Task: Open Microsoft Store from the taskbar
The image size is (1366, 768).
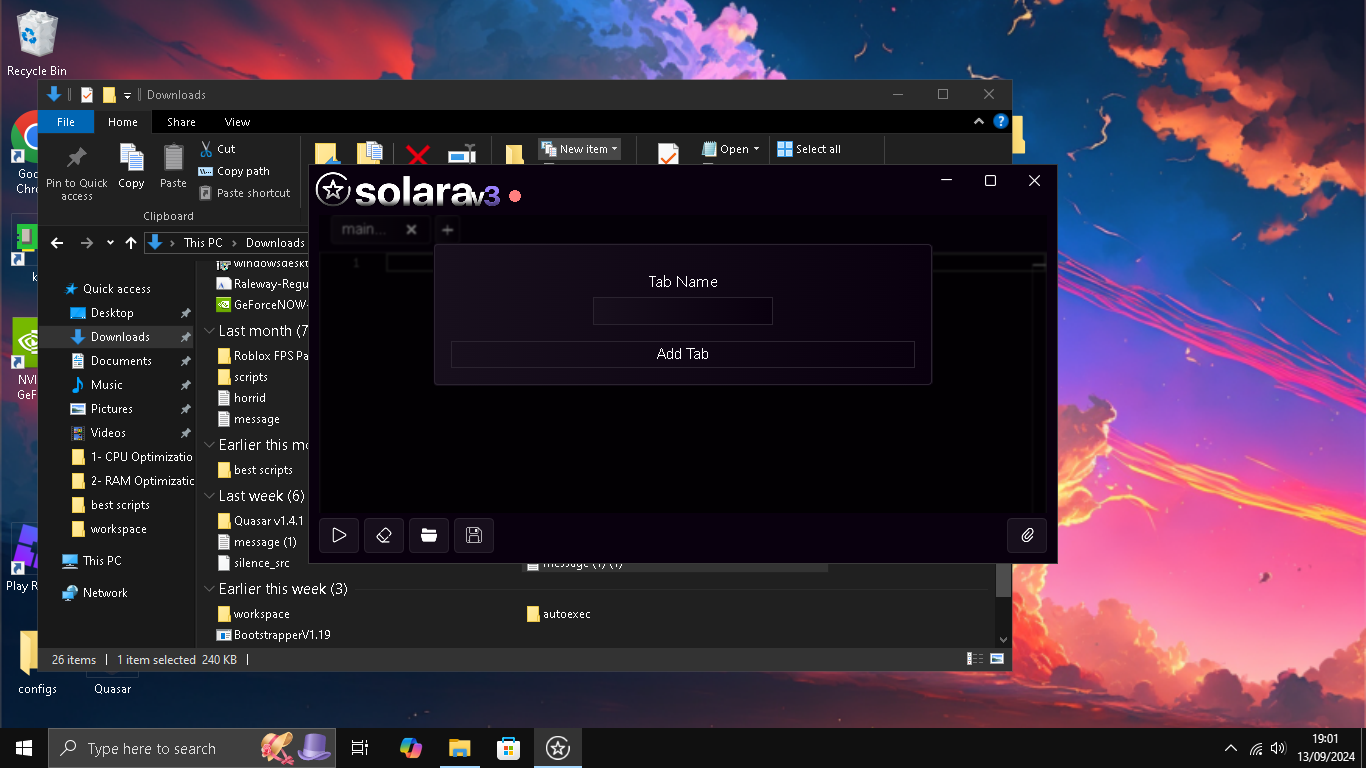Action: [509, 748]
